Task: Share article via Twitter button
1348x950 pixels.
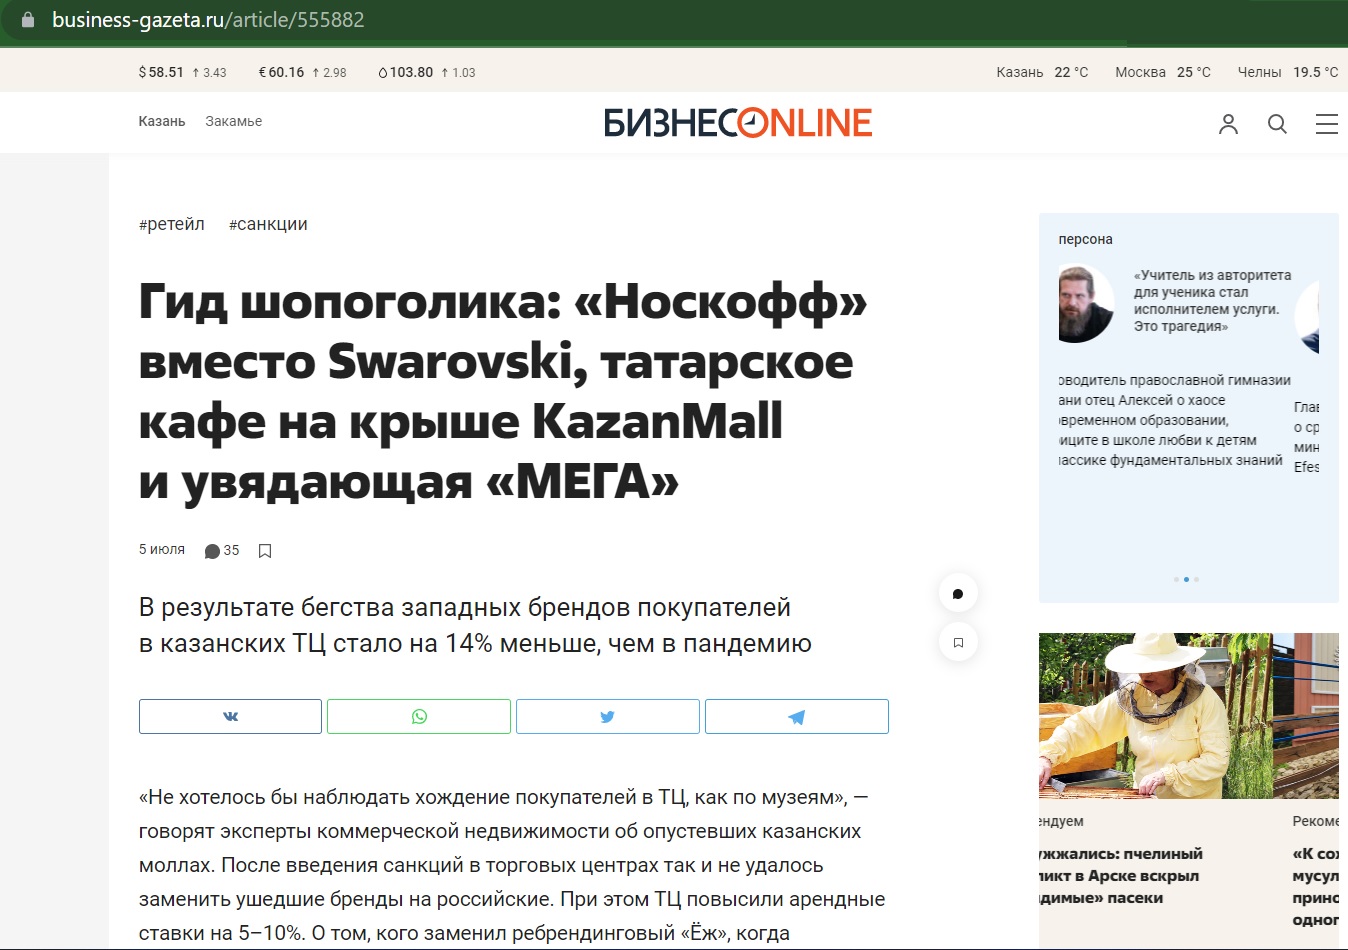Action: [x=607, y=717]
